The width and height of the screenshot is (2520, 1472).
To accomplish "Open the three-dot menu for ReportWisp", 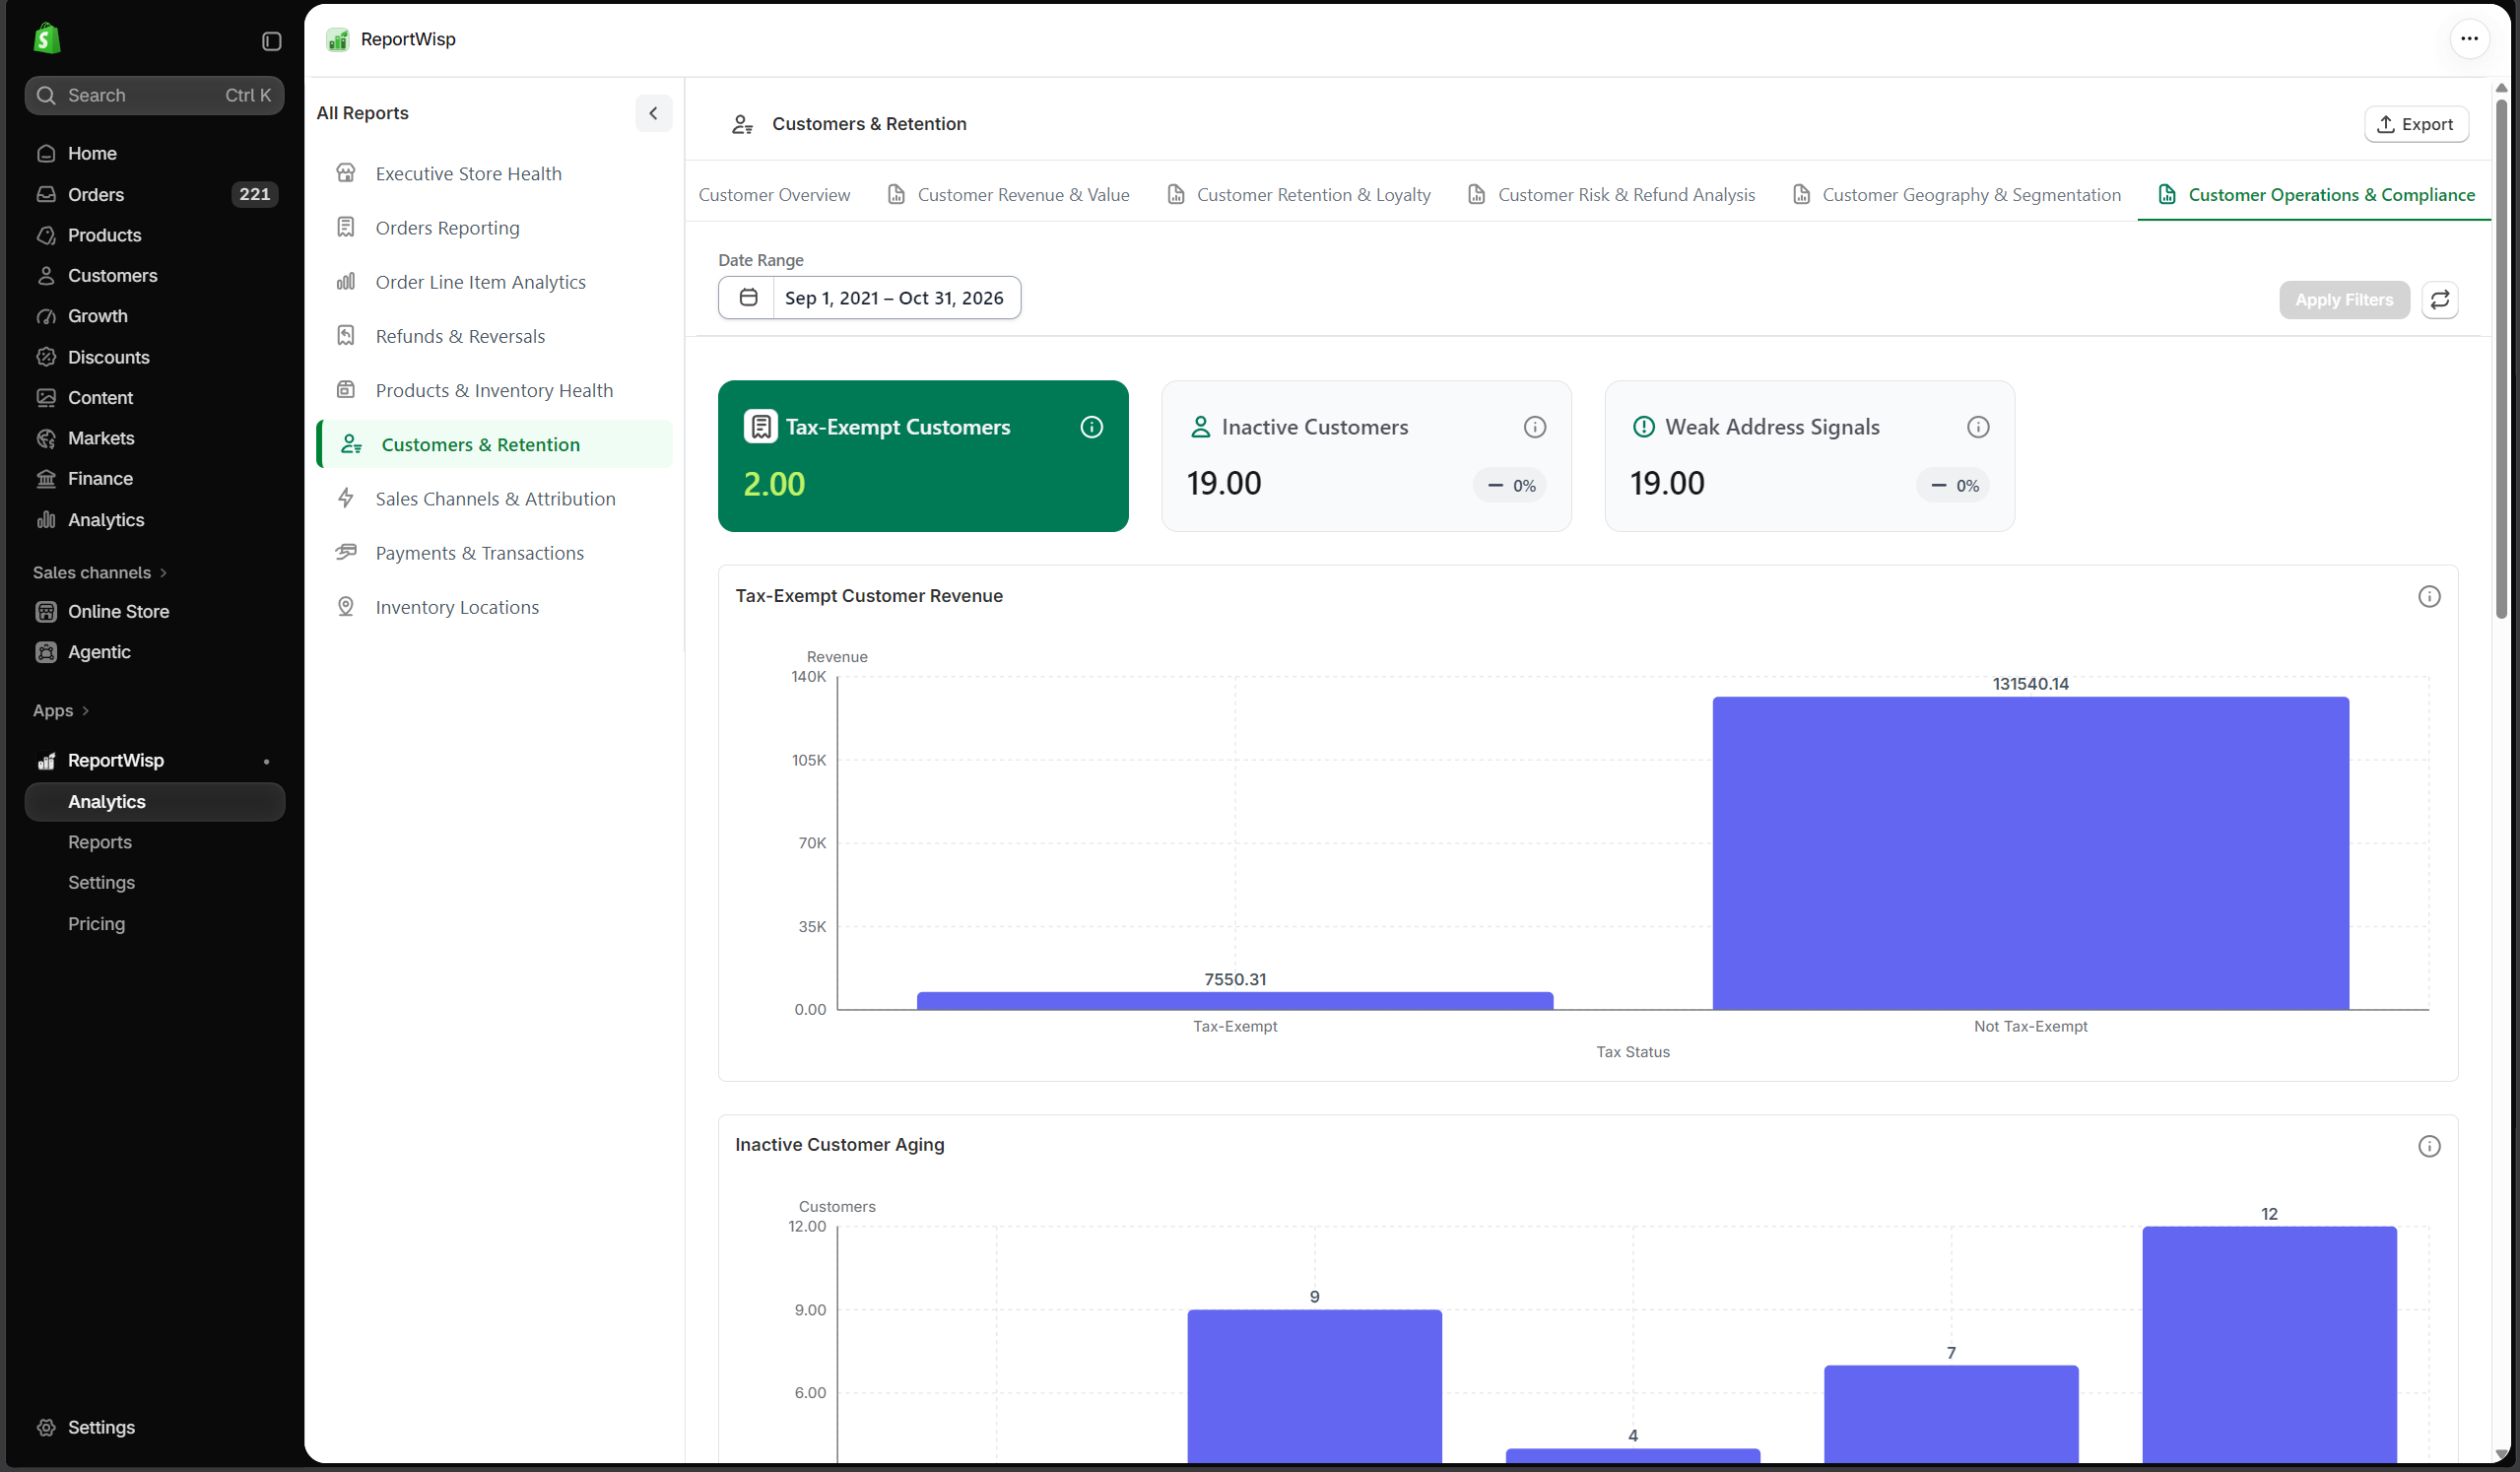I will [2469, 39].
